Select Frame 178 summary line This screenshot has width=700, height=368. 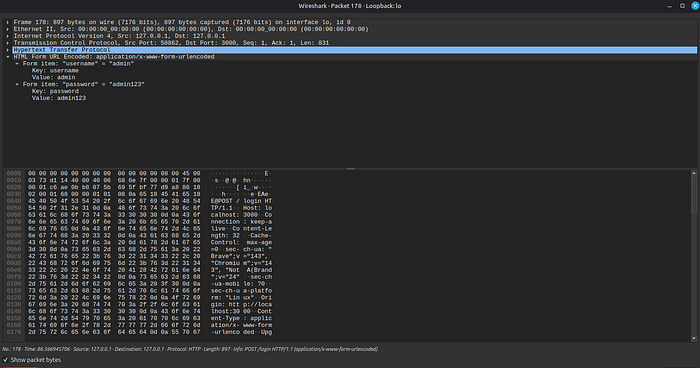point(182,22)
